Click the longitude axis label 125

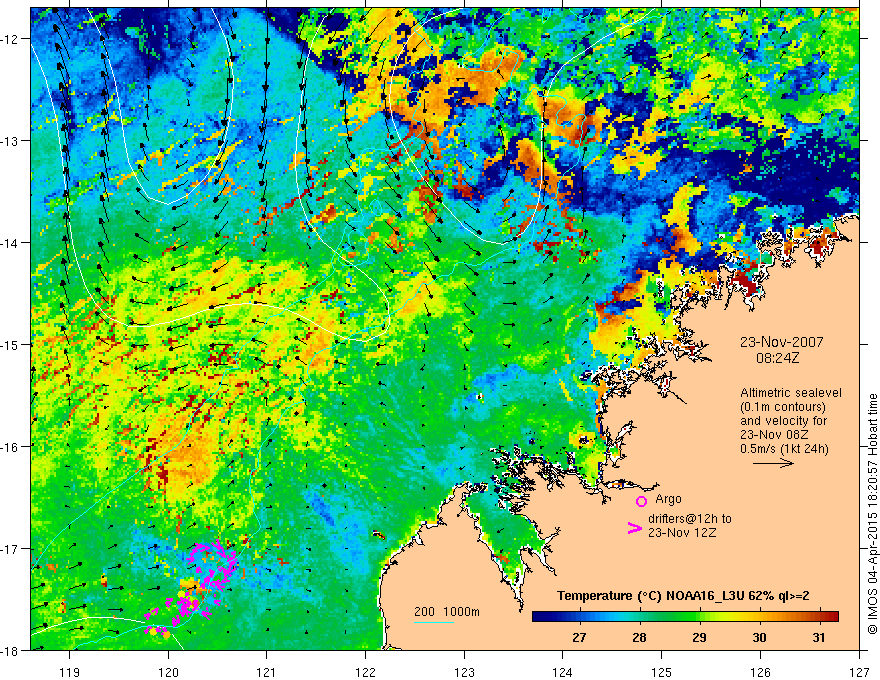(x=662, y=672)
